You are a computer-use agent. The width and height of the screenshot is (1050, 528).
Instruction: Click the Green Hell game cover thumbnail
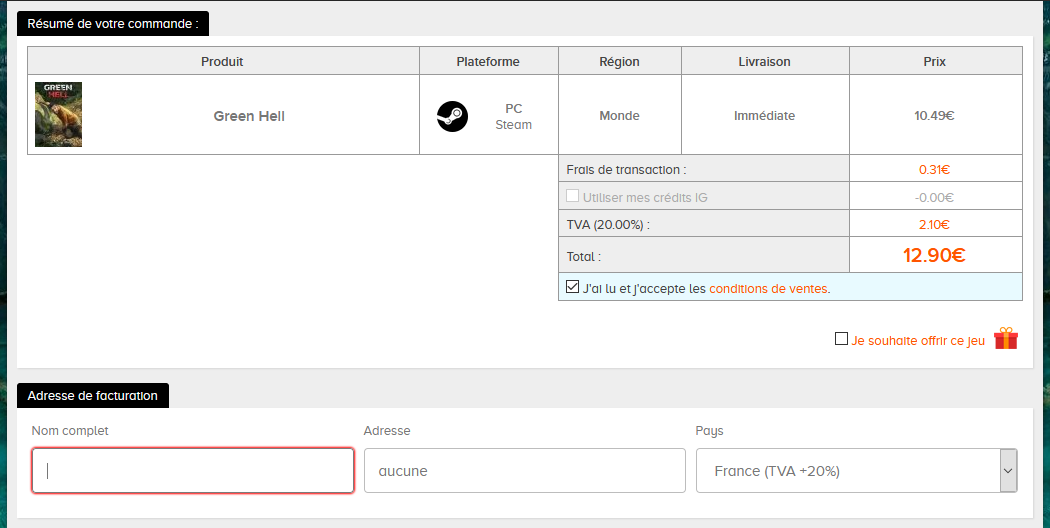tap(58, 115)
